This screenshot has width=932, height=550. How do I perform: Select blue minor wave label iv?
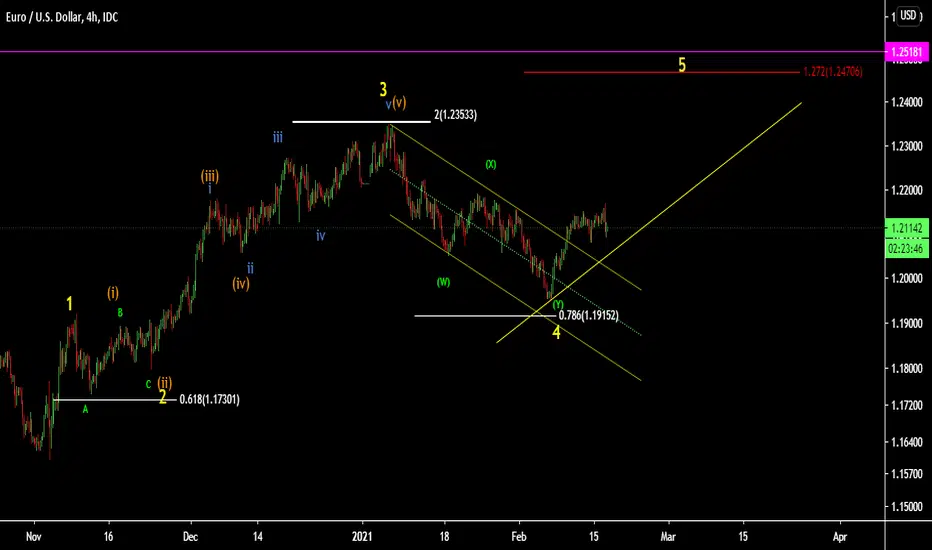[320, 236]
